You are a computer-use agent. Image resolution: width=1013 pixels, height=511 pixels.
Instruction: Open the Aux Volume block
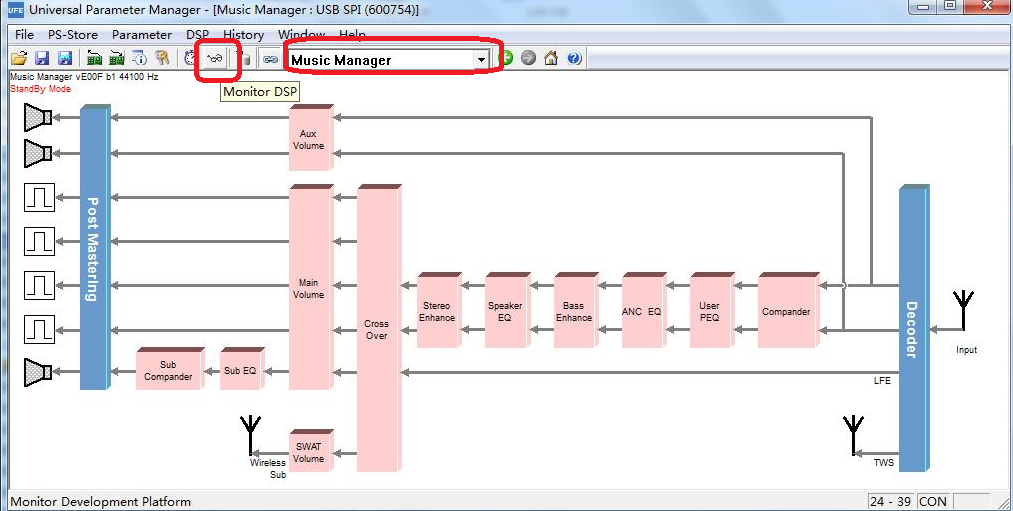(x=311, y=138)
